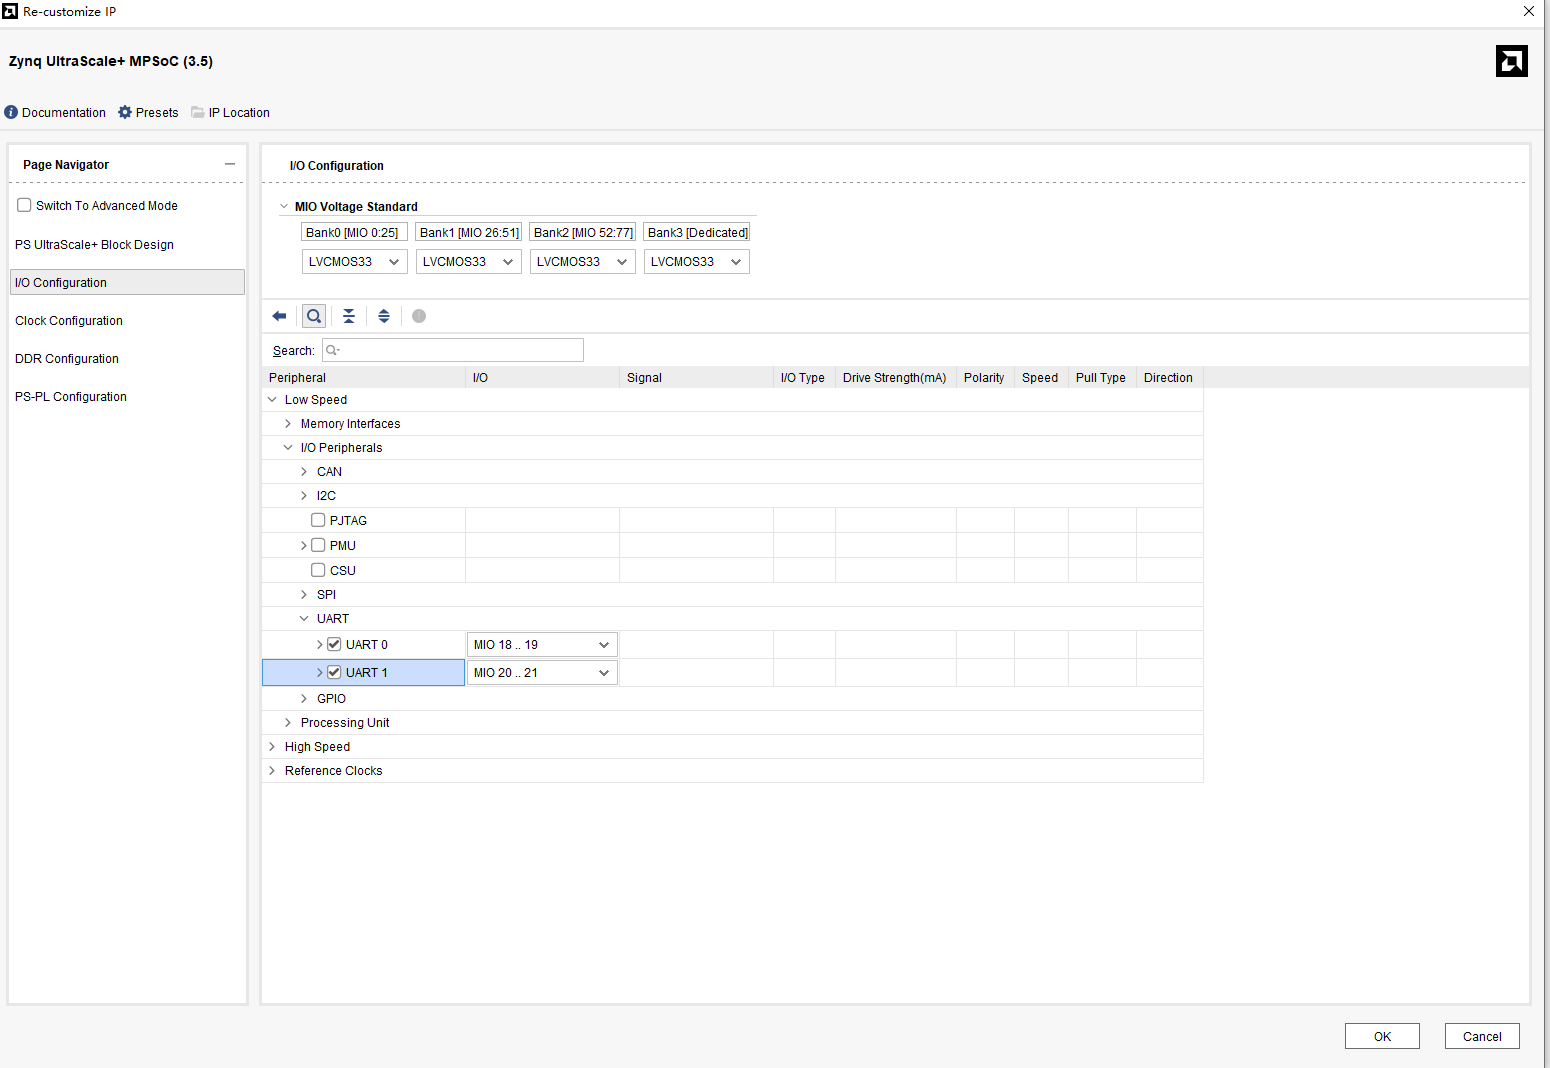Expand the High Speed node
Image resolution: width=1550 pixels, height=1068 pixels.
(x=272, y=747)
